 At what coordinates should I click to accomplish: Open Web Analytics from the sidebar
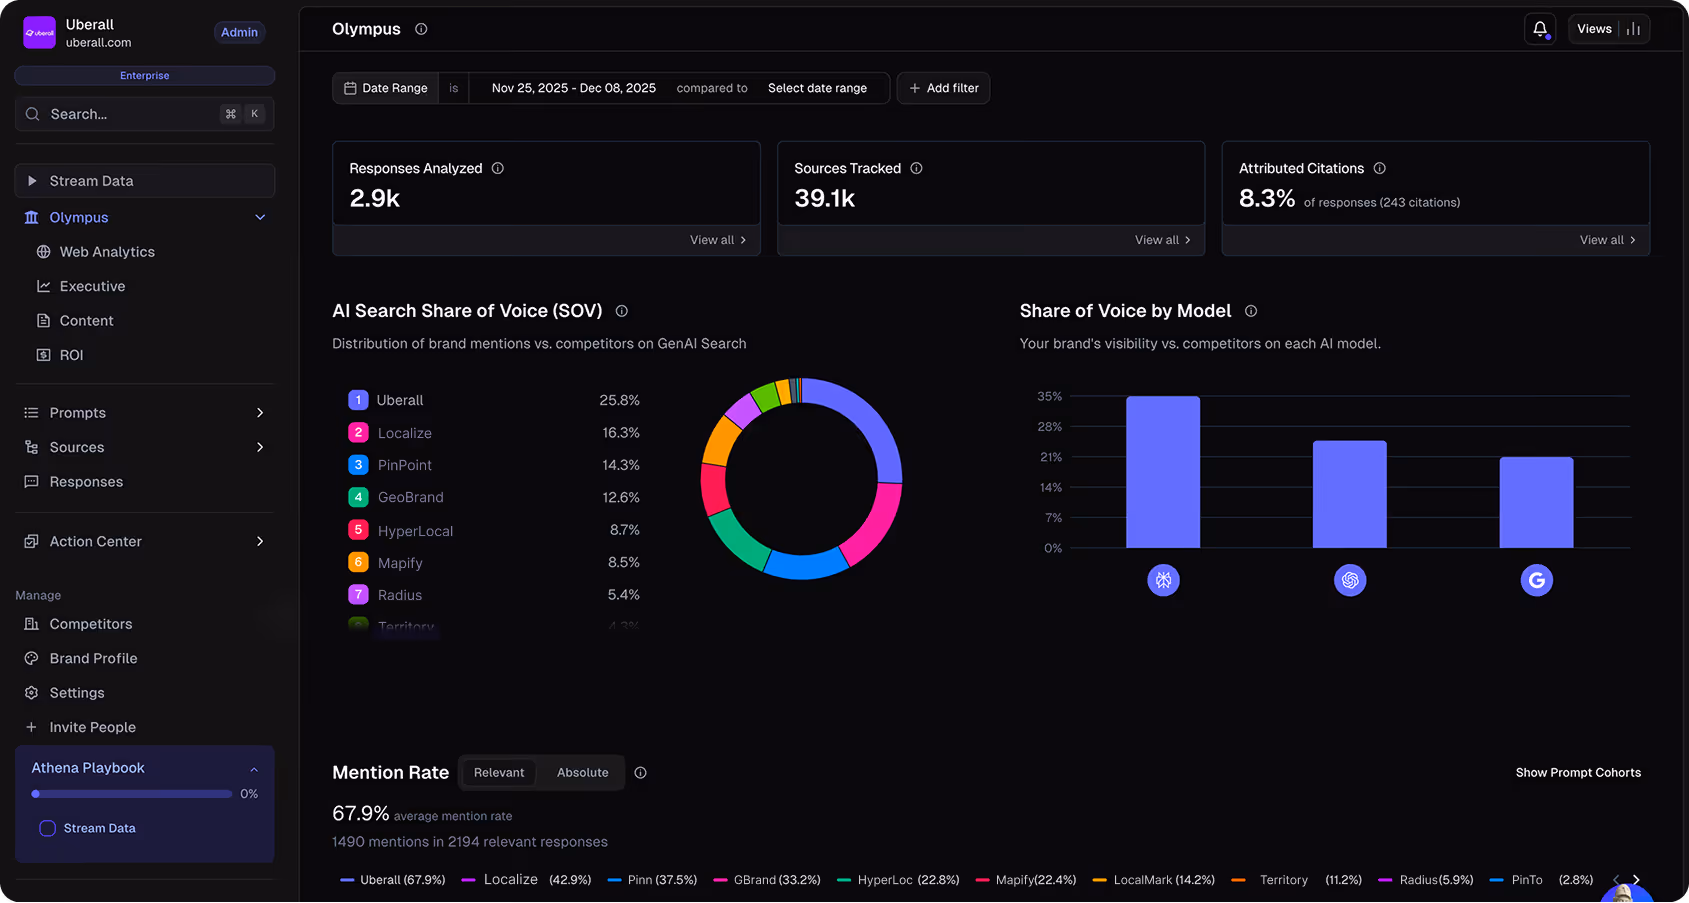click(x=107, y=252)
